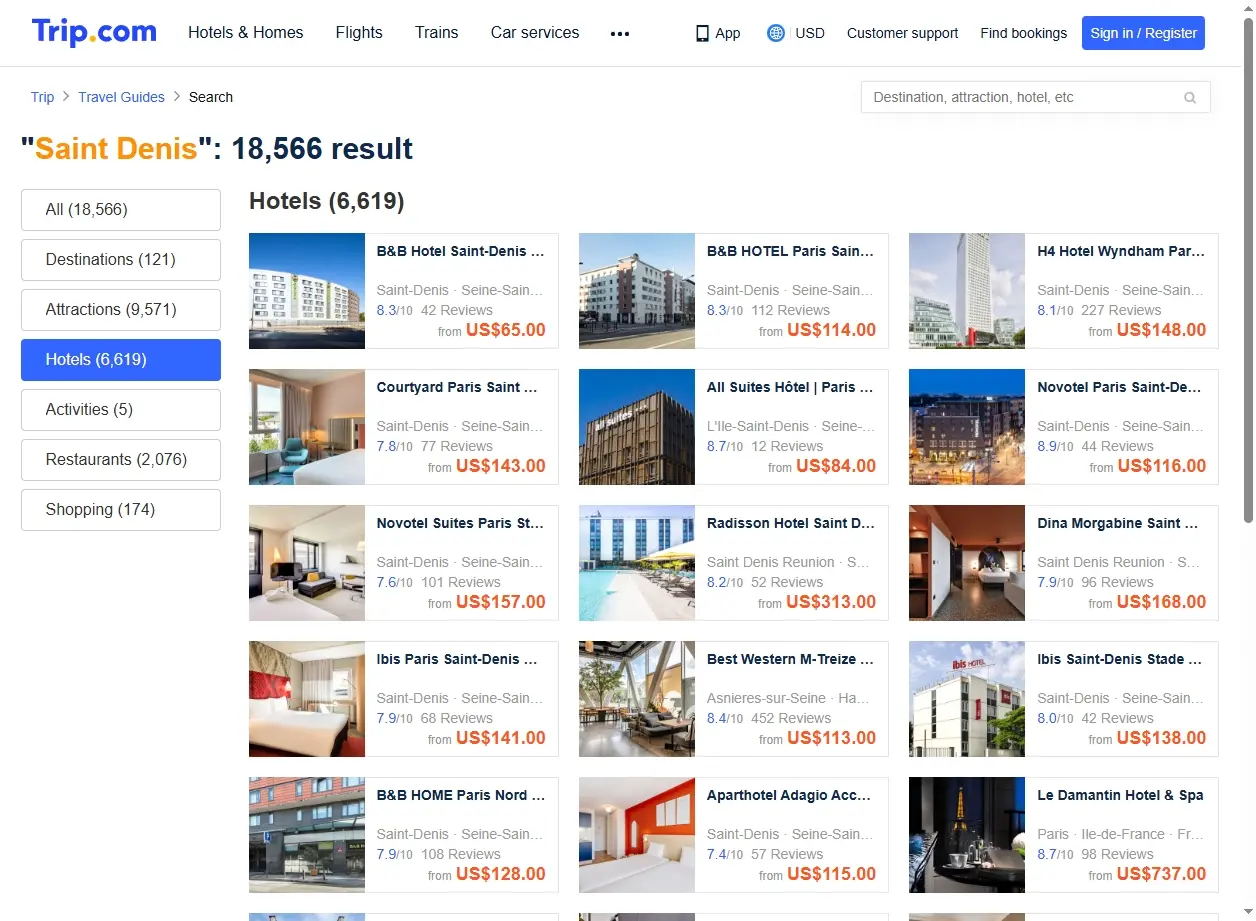Focus the destination search field
1256x921 pixels.
tap(1036, 97)
